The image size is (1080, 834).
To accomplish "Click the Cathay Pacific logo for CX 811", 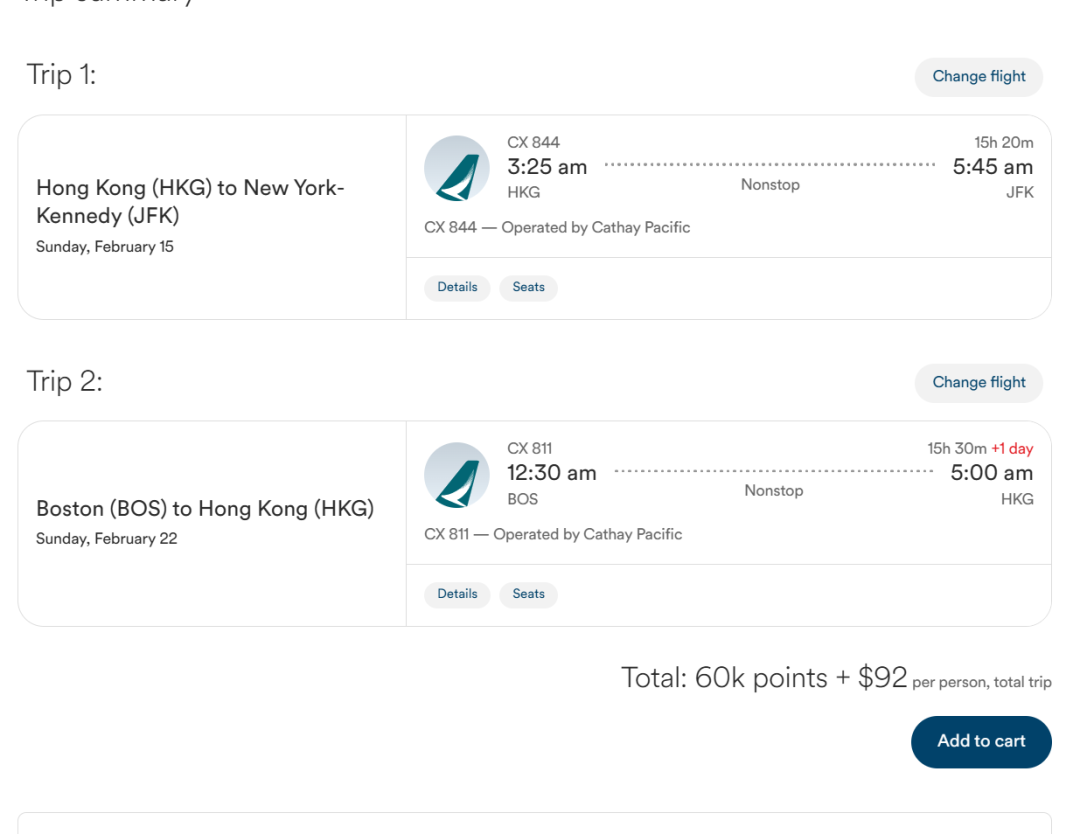I will (x=457, y=475).
